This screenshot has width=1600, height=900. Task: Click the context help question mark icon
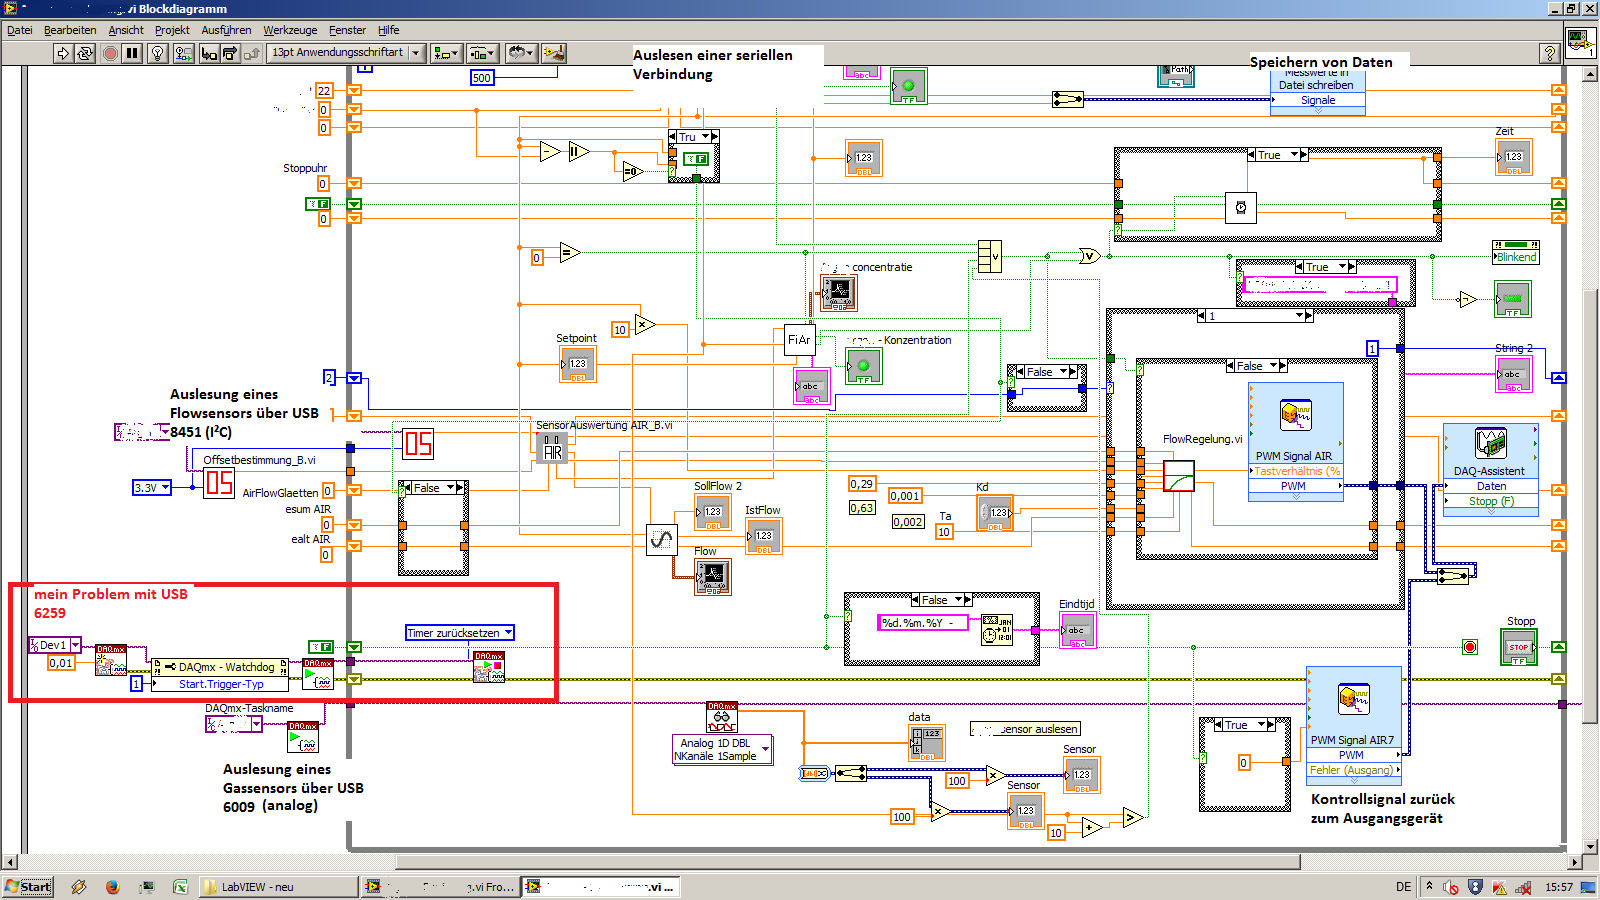(x=1550, y=53)
